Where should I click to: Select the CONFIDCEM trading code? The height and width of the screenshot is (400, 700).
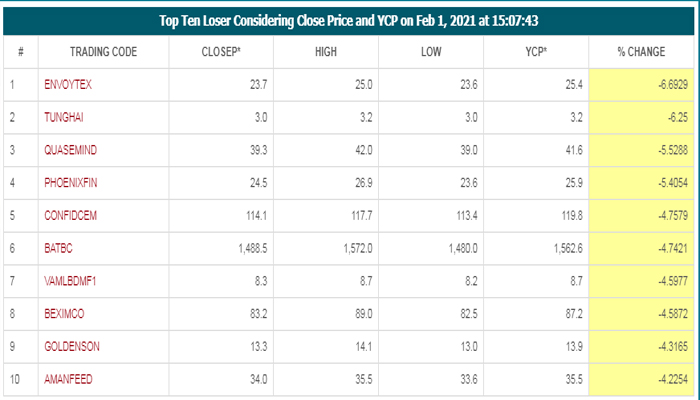(x=70, y=217)
